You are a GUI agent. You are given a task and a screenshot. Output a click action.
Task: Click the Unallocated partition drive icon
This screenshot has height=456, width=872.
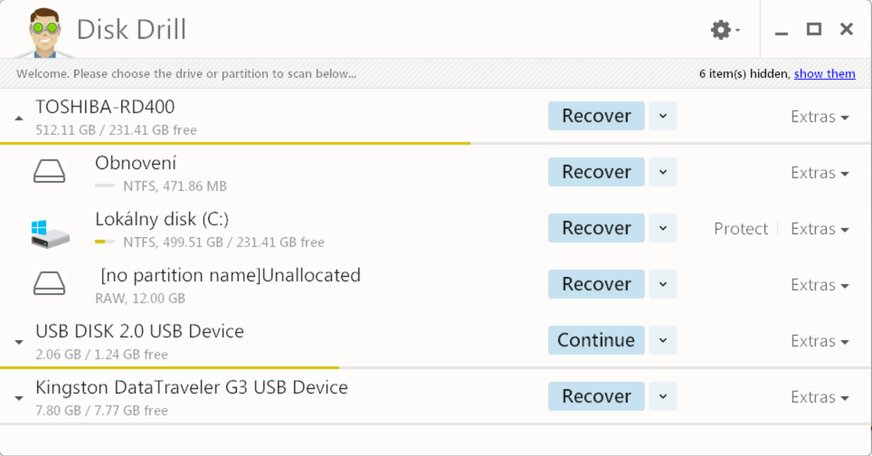pyautogui.click(x=50, y=284)
